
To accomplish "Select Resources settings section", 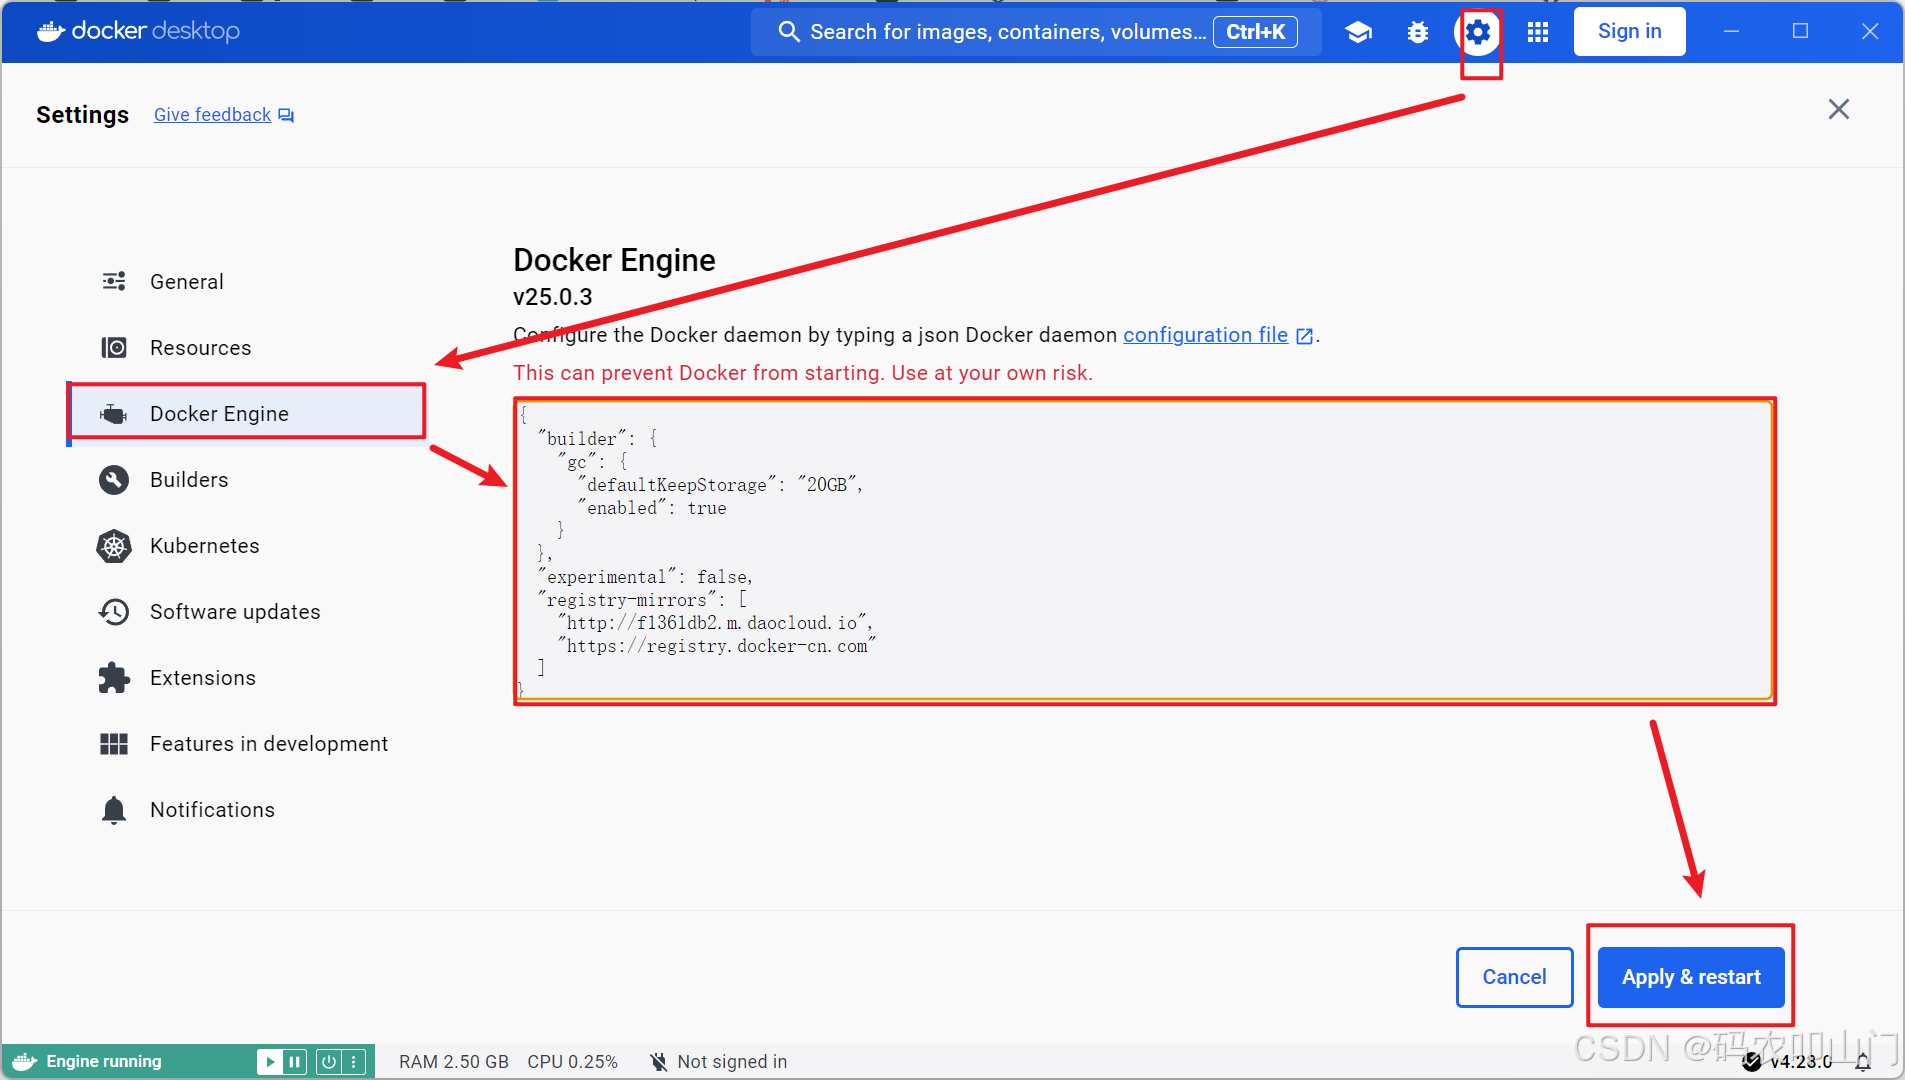I will 247,348.
